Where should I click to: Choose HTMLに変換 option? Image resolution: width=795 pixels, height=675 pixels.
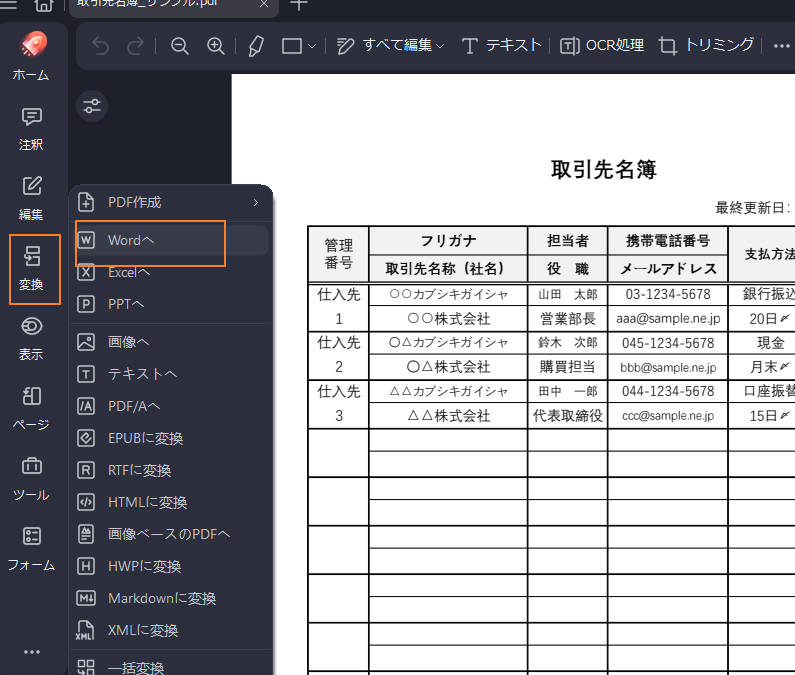[x=172, y=503]
